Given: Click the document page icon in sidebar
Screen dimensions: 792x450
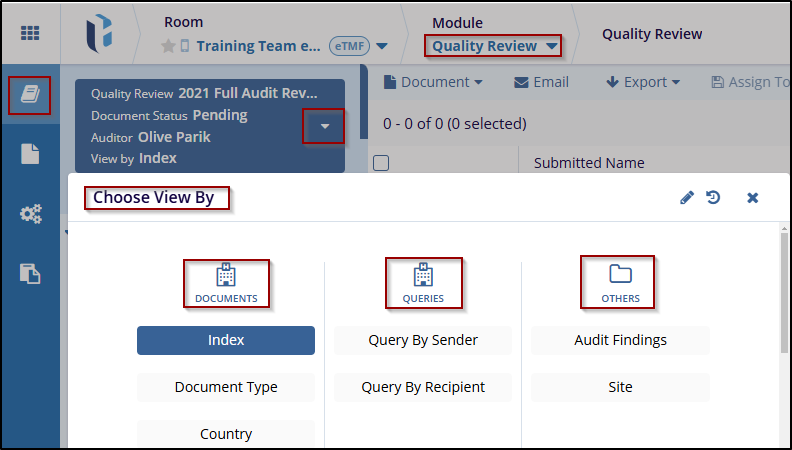Looking at the screenshot, I should 30,154.
